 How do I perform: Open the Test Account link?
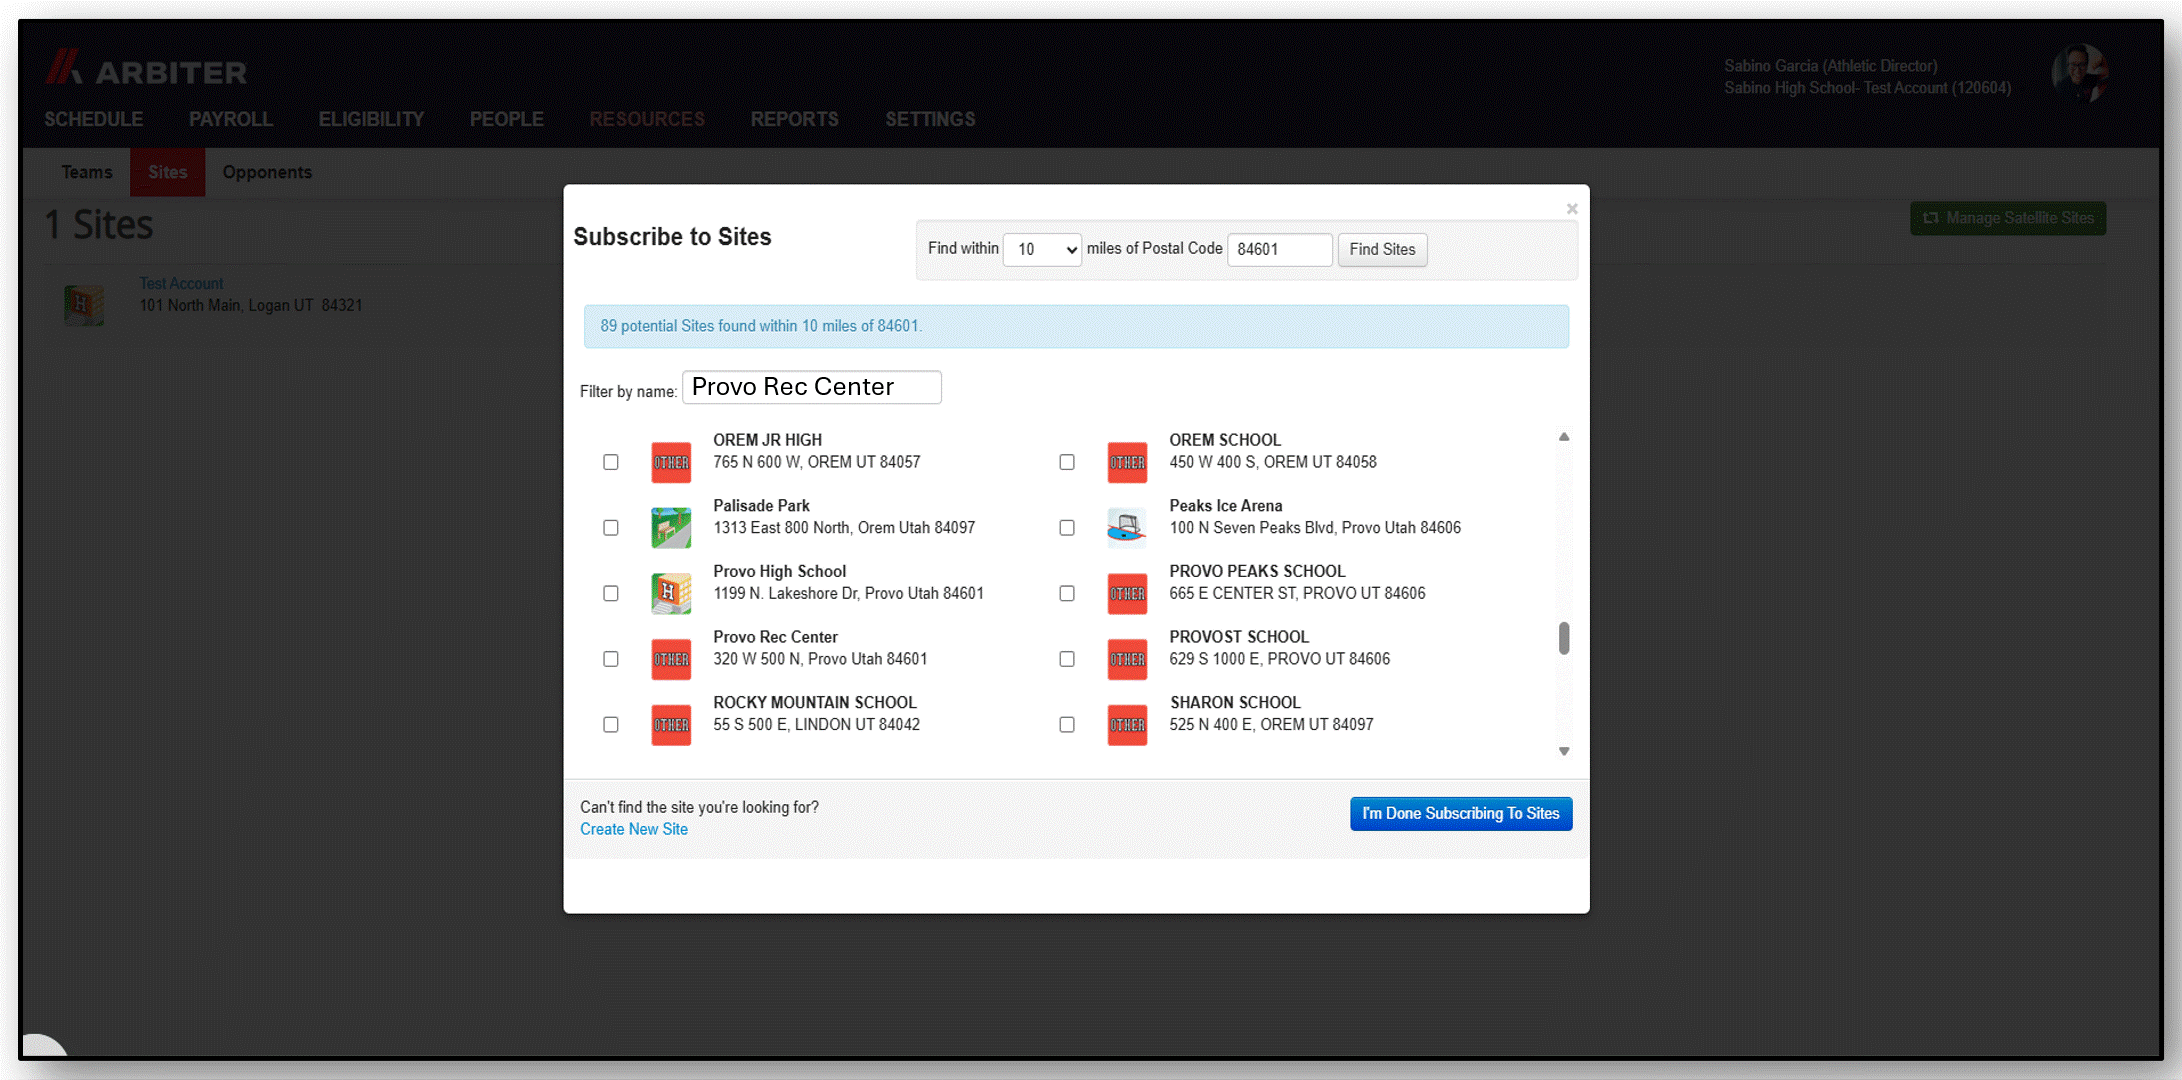181,284
